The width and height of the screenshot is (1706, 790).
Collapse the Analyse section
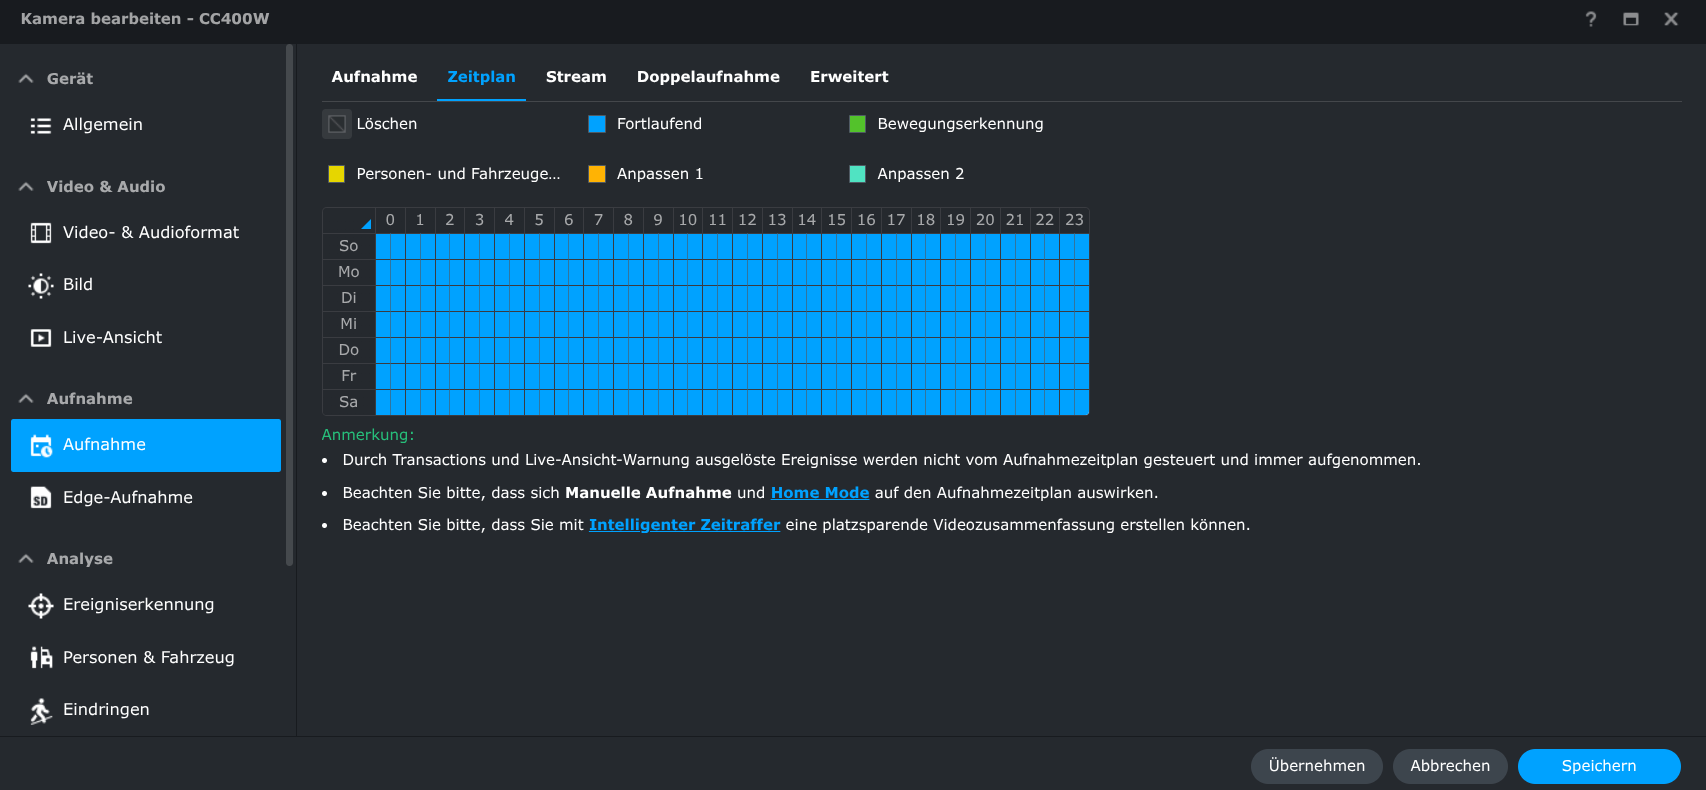(x=26, y=559)
